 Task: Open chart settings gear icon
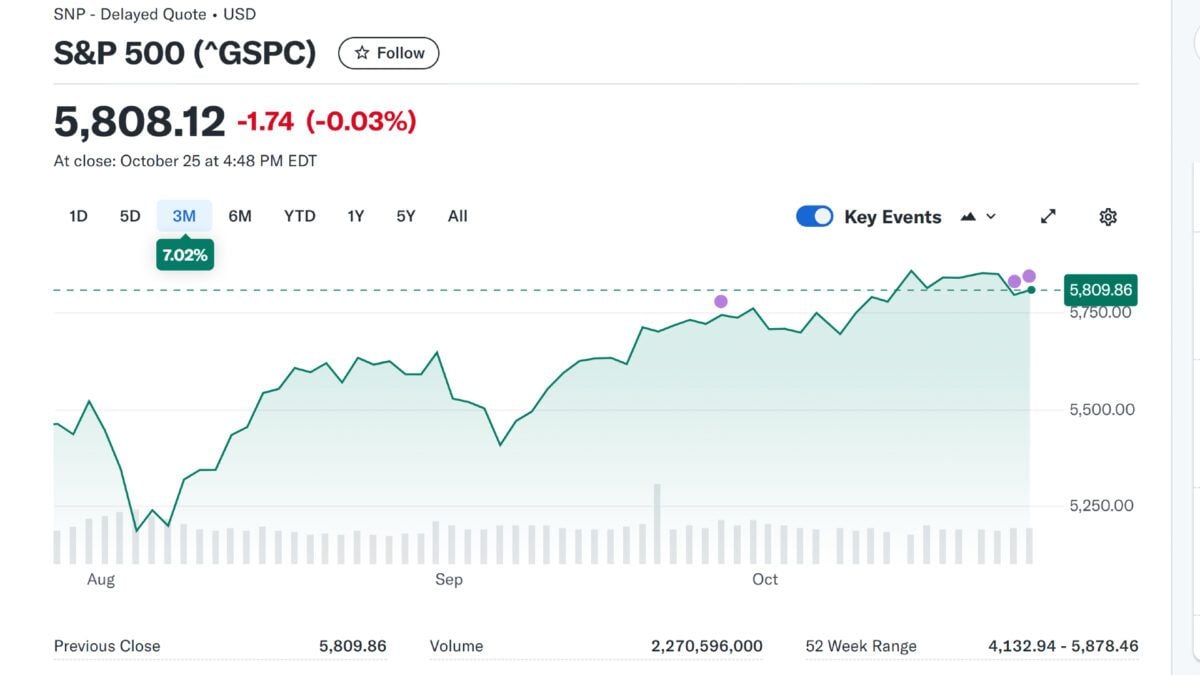pyautogui.click(x=1107, y=217)
